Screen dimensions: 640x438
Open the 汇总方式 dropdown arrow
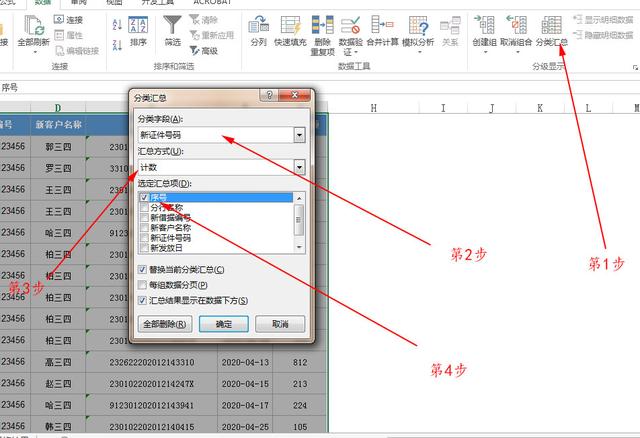(299, 167)
